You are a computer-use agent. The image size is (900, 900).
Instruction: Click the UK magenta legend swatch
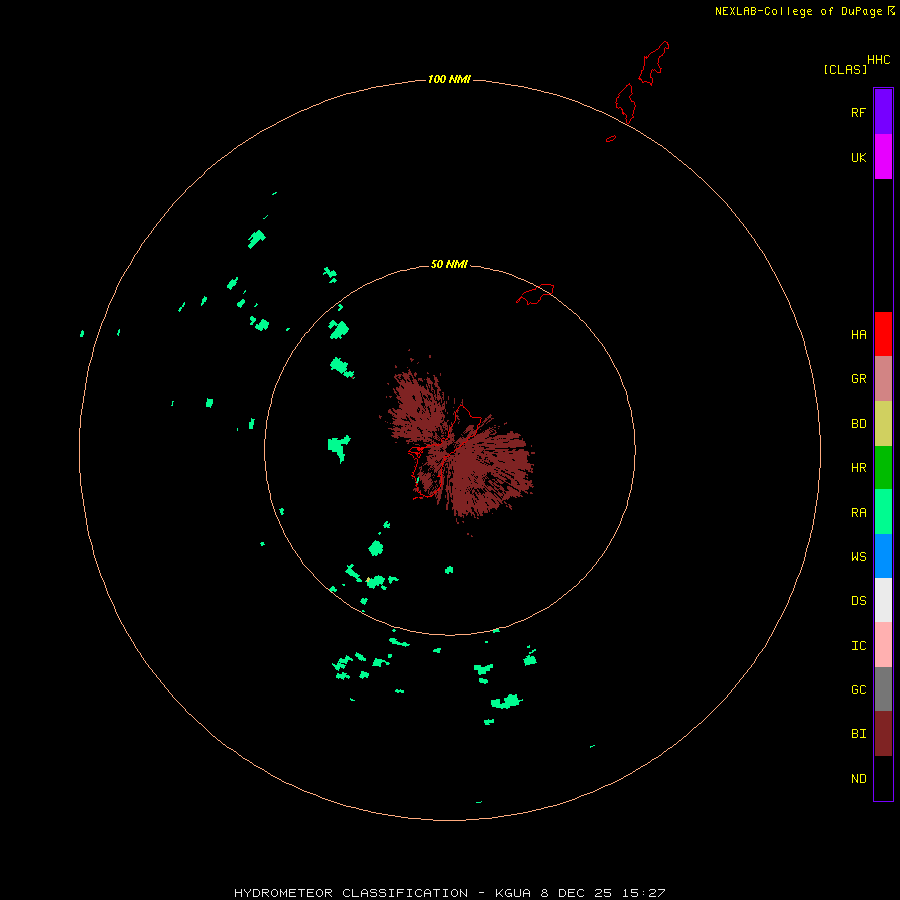(883, 157)
